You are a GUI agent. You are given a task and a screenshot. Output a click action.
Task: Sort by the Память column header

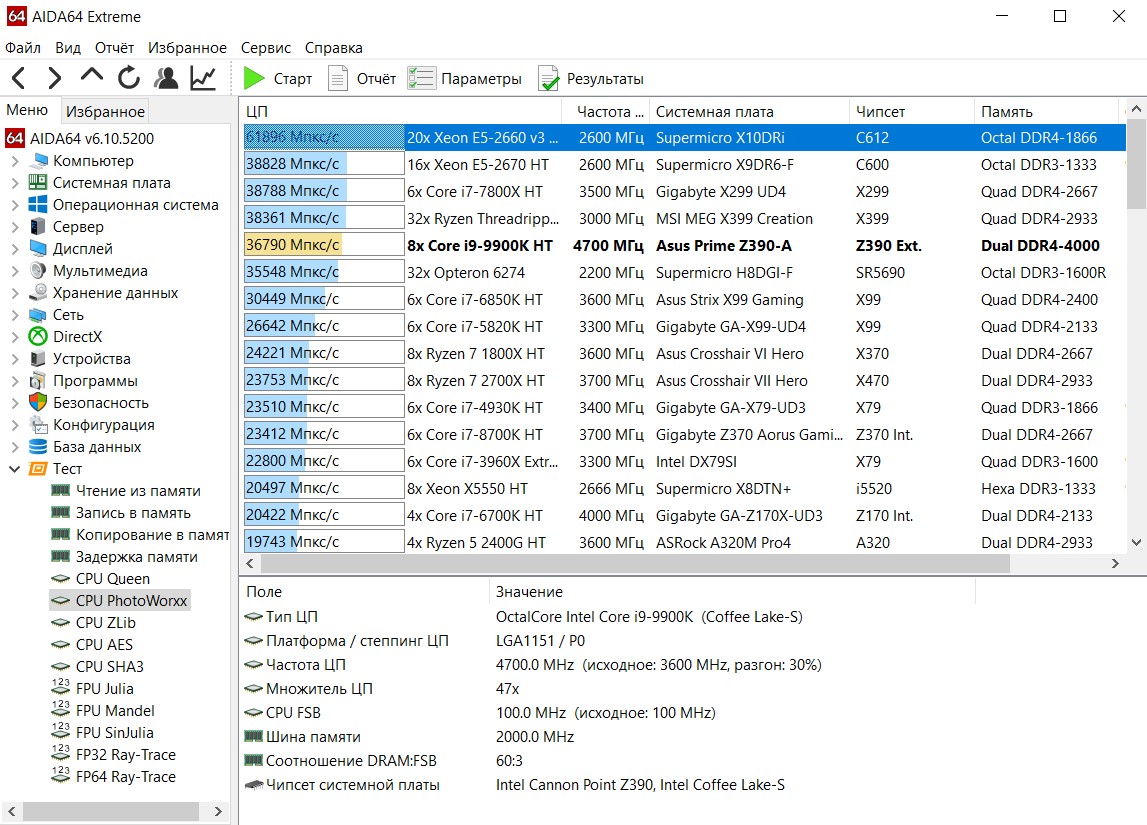click(x=1046, y=111)
